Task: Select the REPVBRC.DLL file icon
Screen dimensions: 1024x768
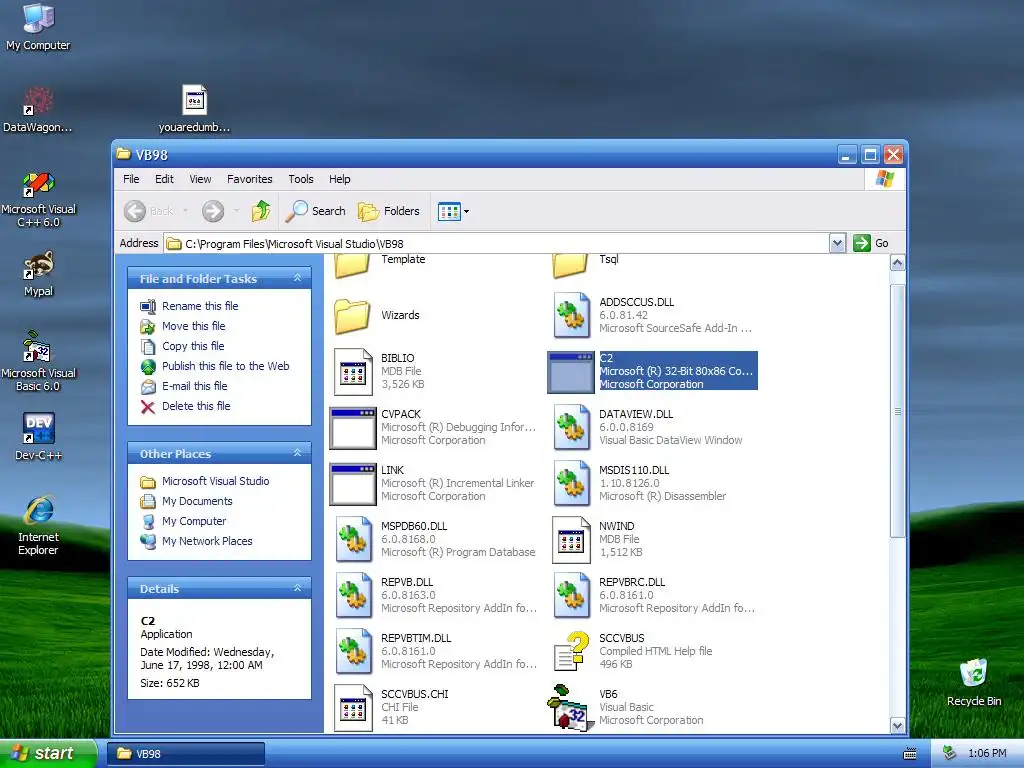Action: click(572, 596)
